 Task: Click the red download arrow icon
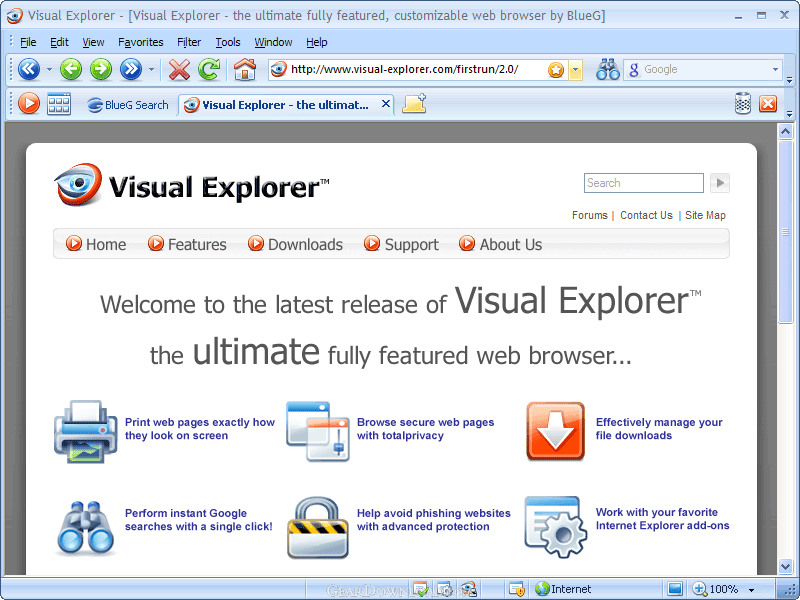555,431
